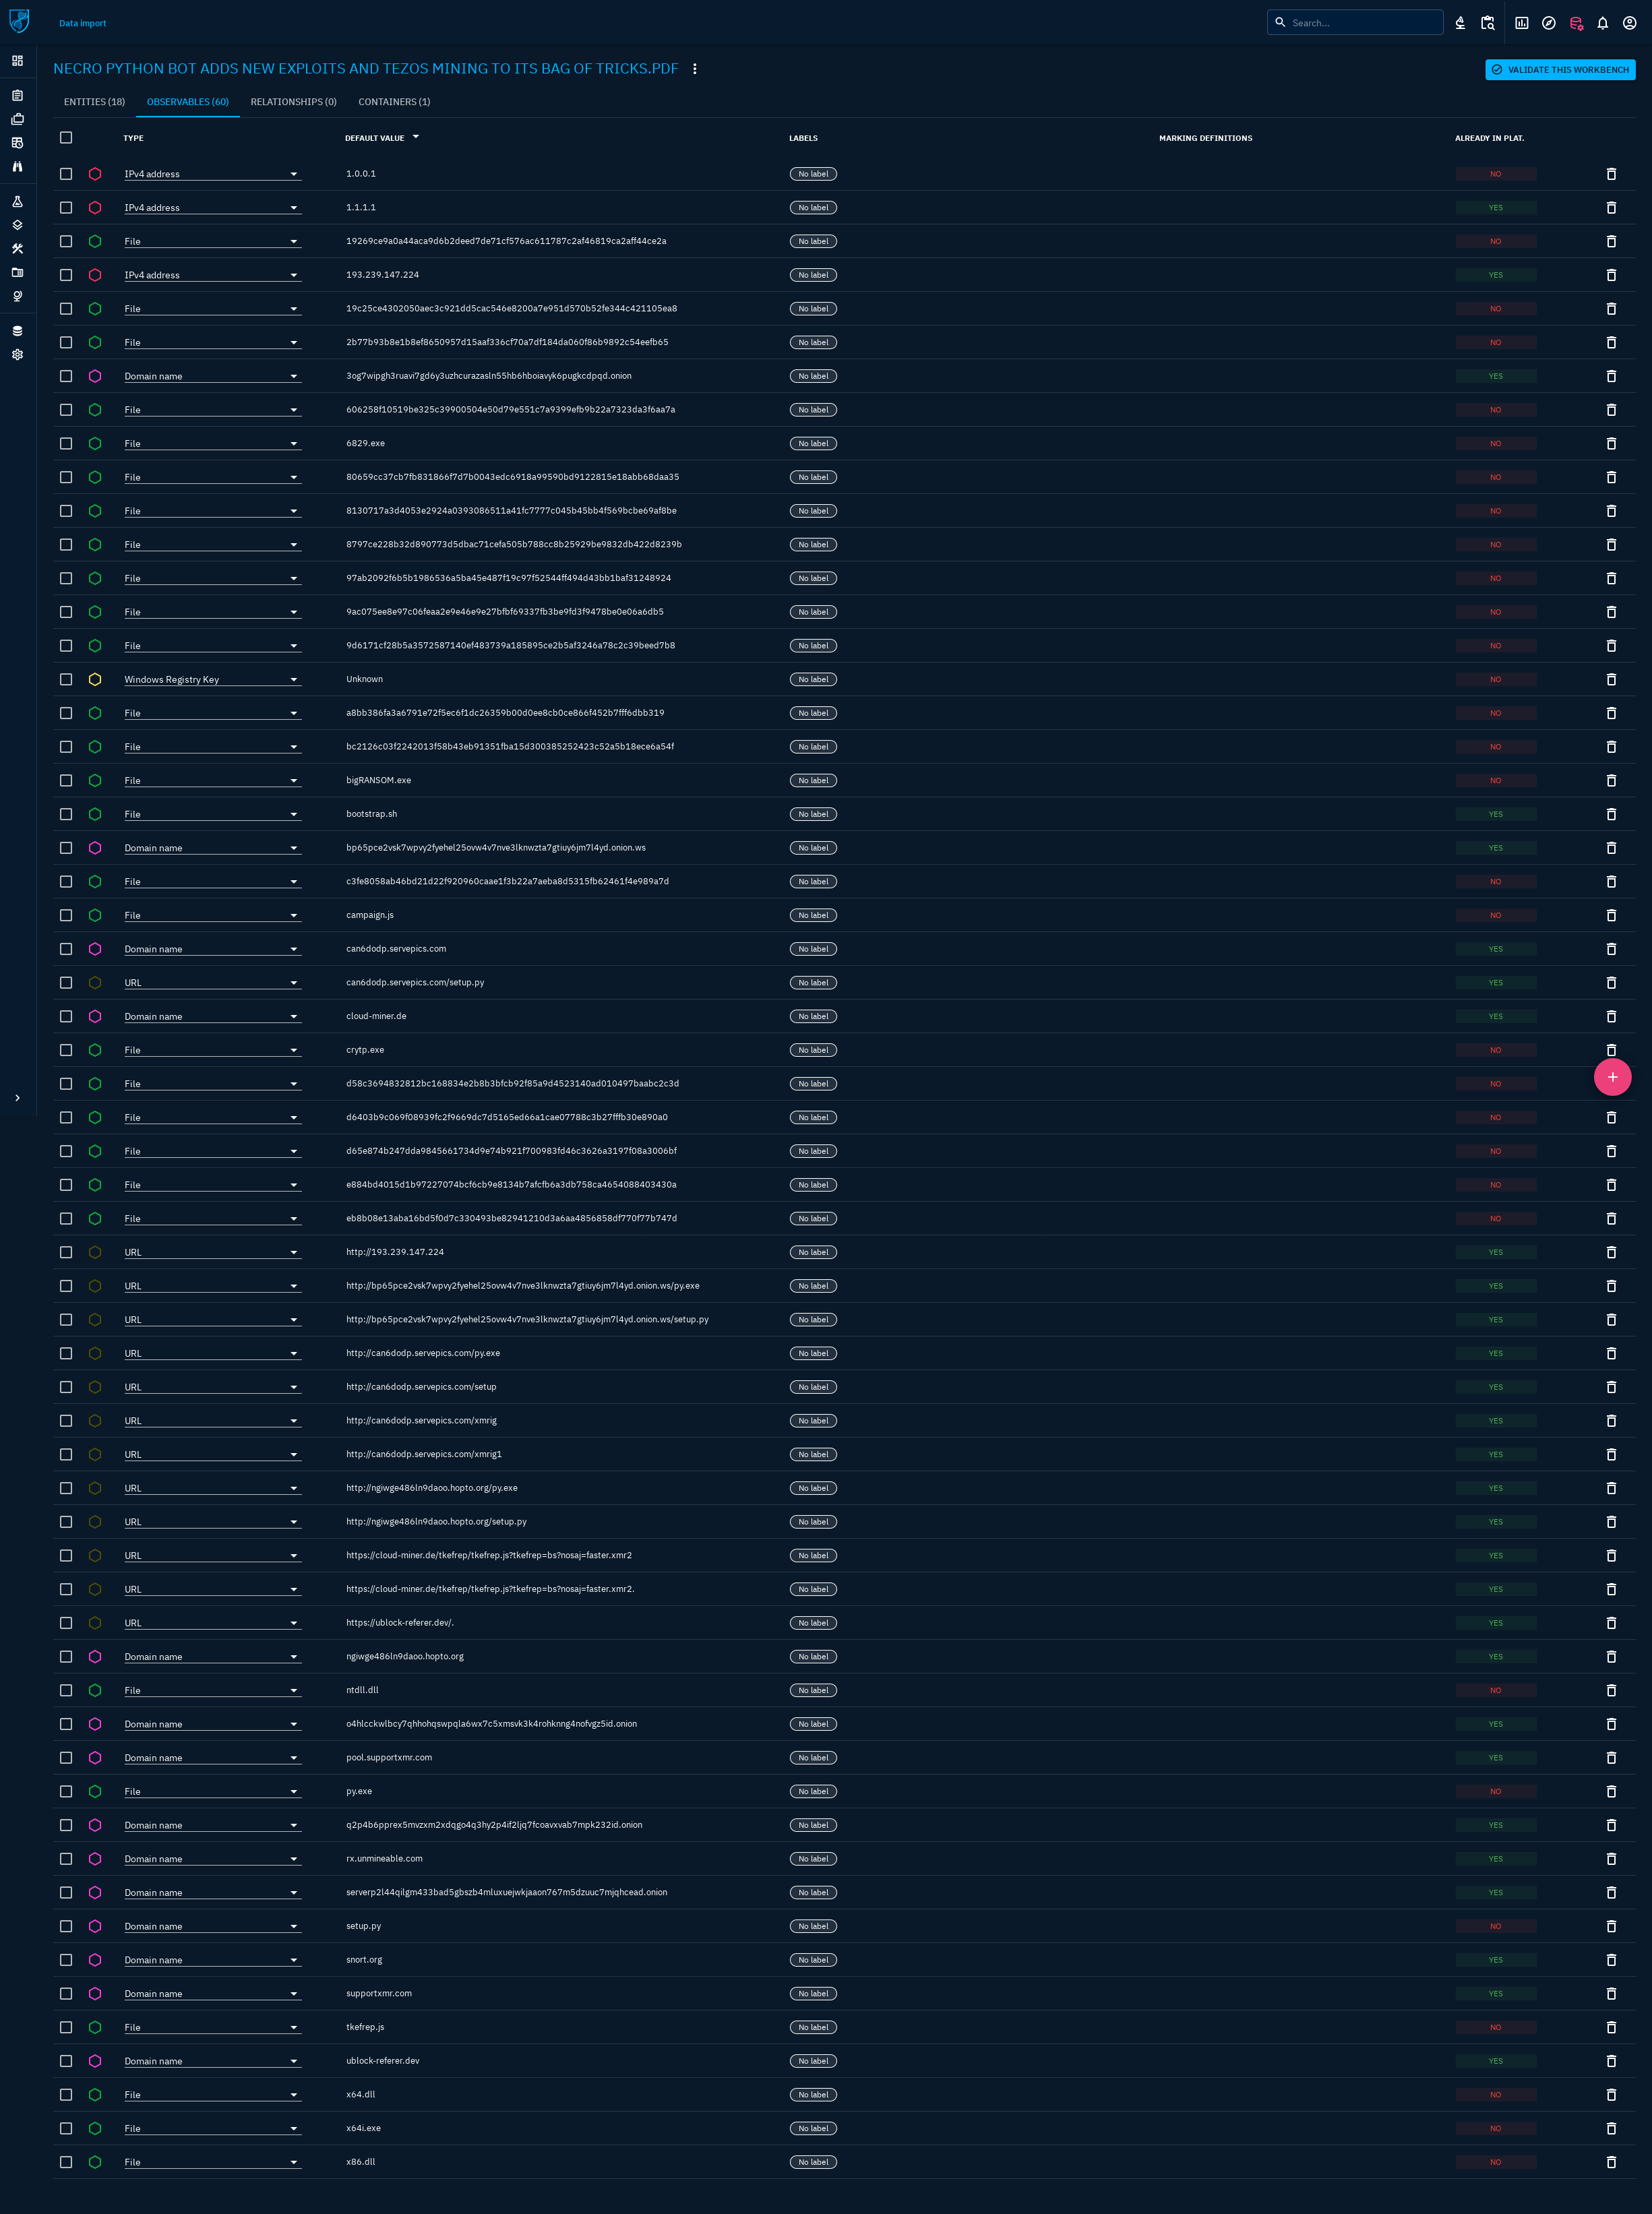Open the Techniques tools icon in sidebar
The height and width of the screenshot is (2214, 1652).
(x=18, y=249)
